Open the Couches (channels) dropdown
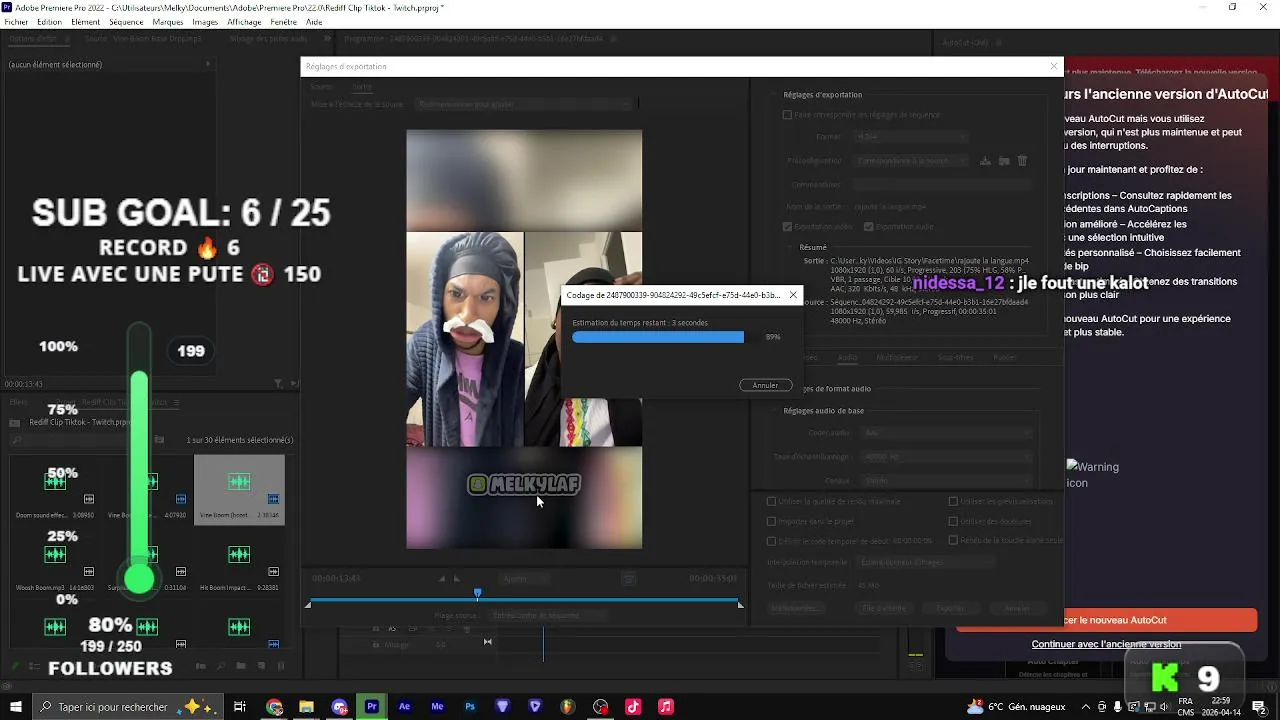Viewport: 1280px width, 720px height. (945, 481)
